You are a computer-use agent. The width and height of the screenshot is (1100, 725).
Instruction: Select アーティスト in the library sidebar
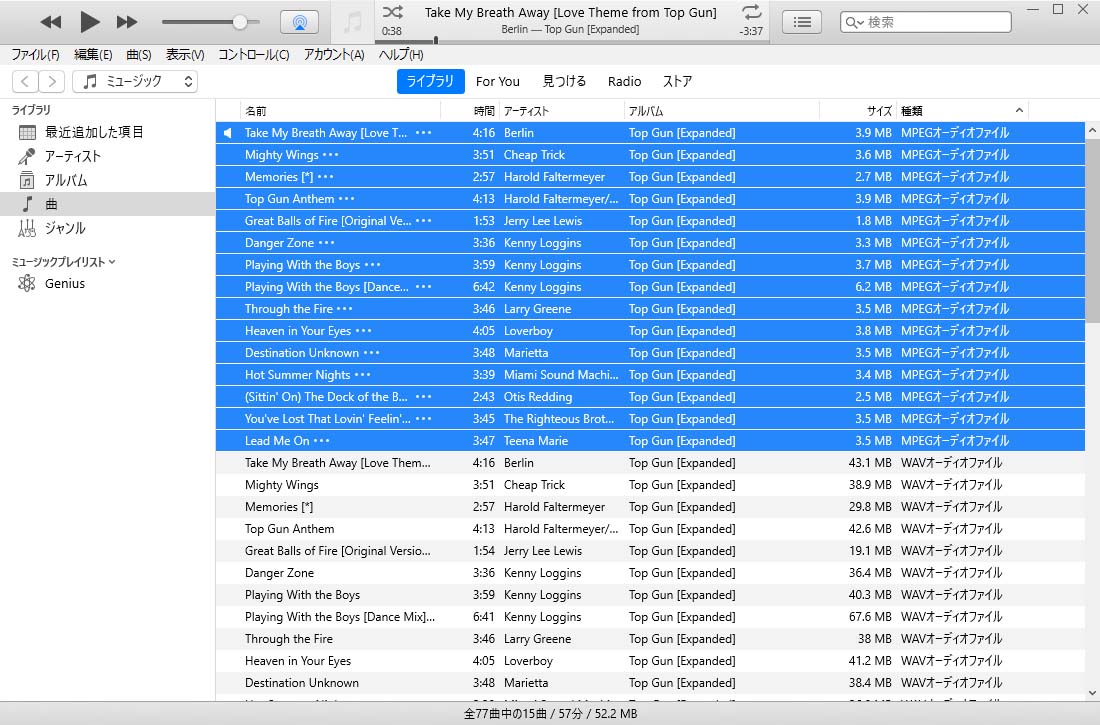pyautogui.click(x=72, y=156)
